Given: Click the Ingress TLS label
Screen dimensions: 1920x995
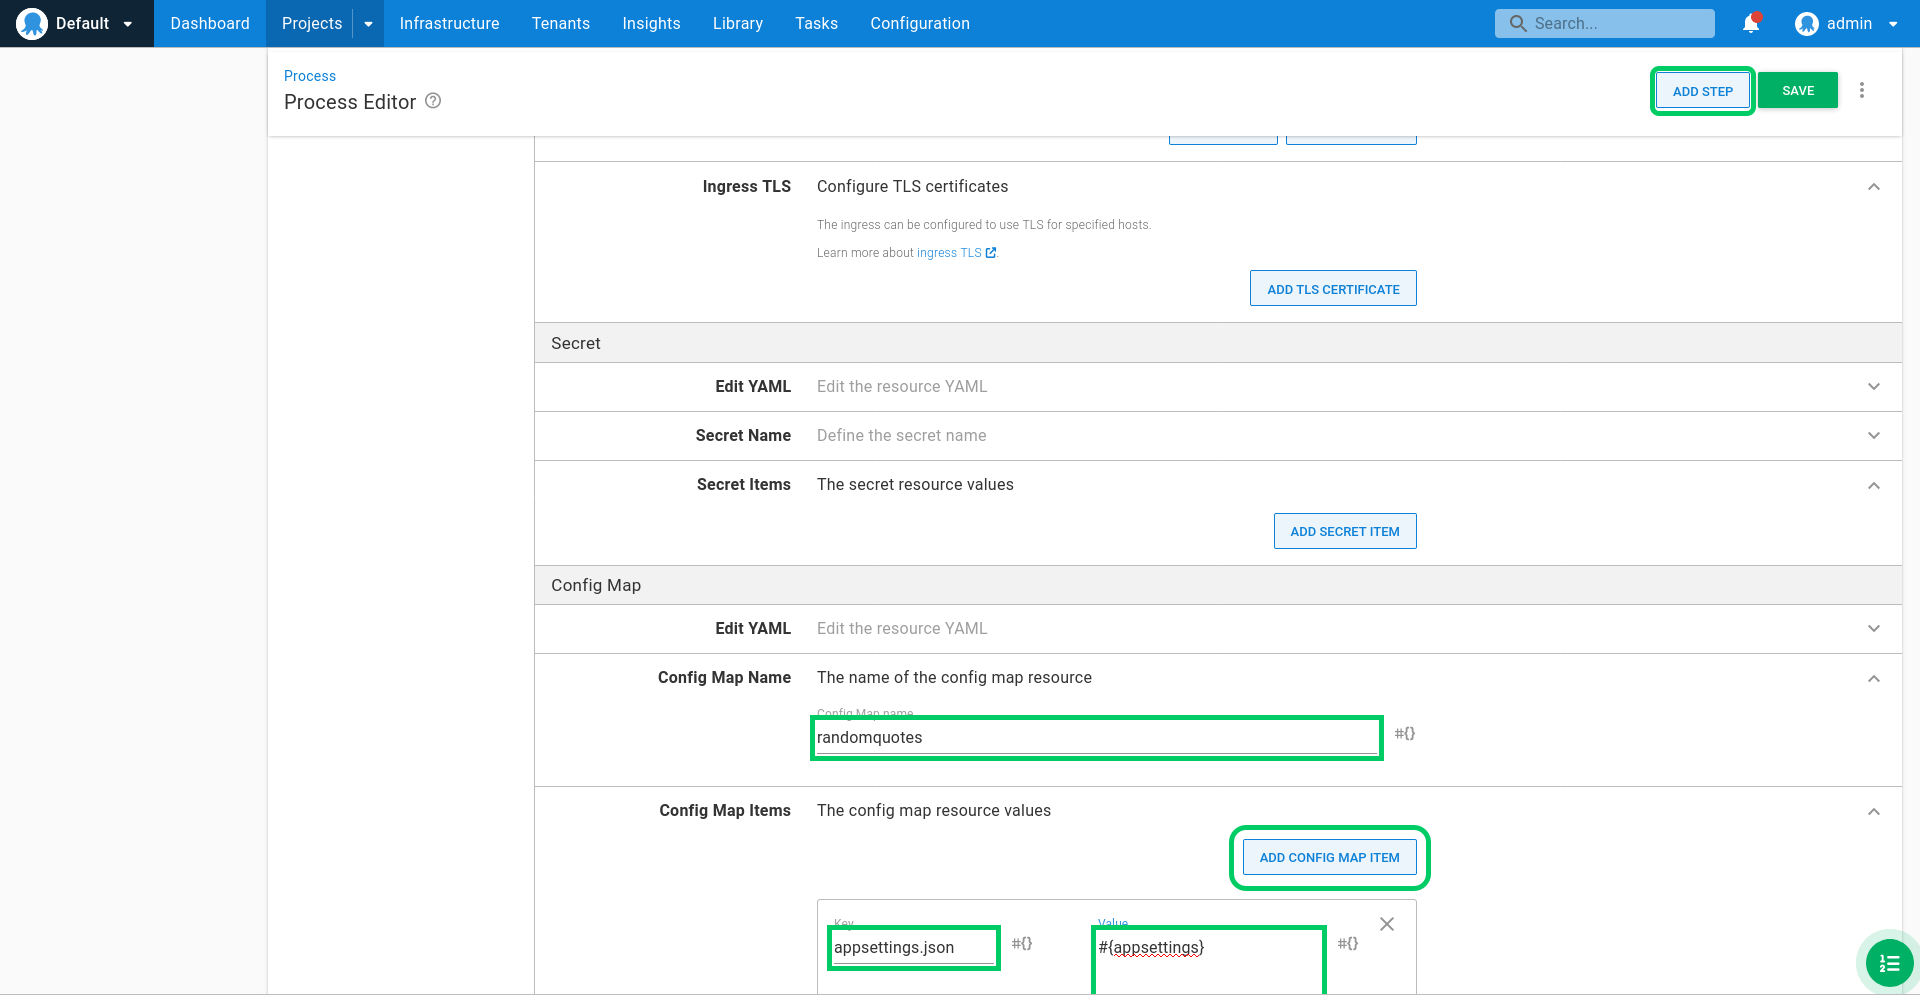Looking at the screenshot, I should (746, 186).
